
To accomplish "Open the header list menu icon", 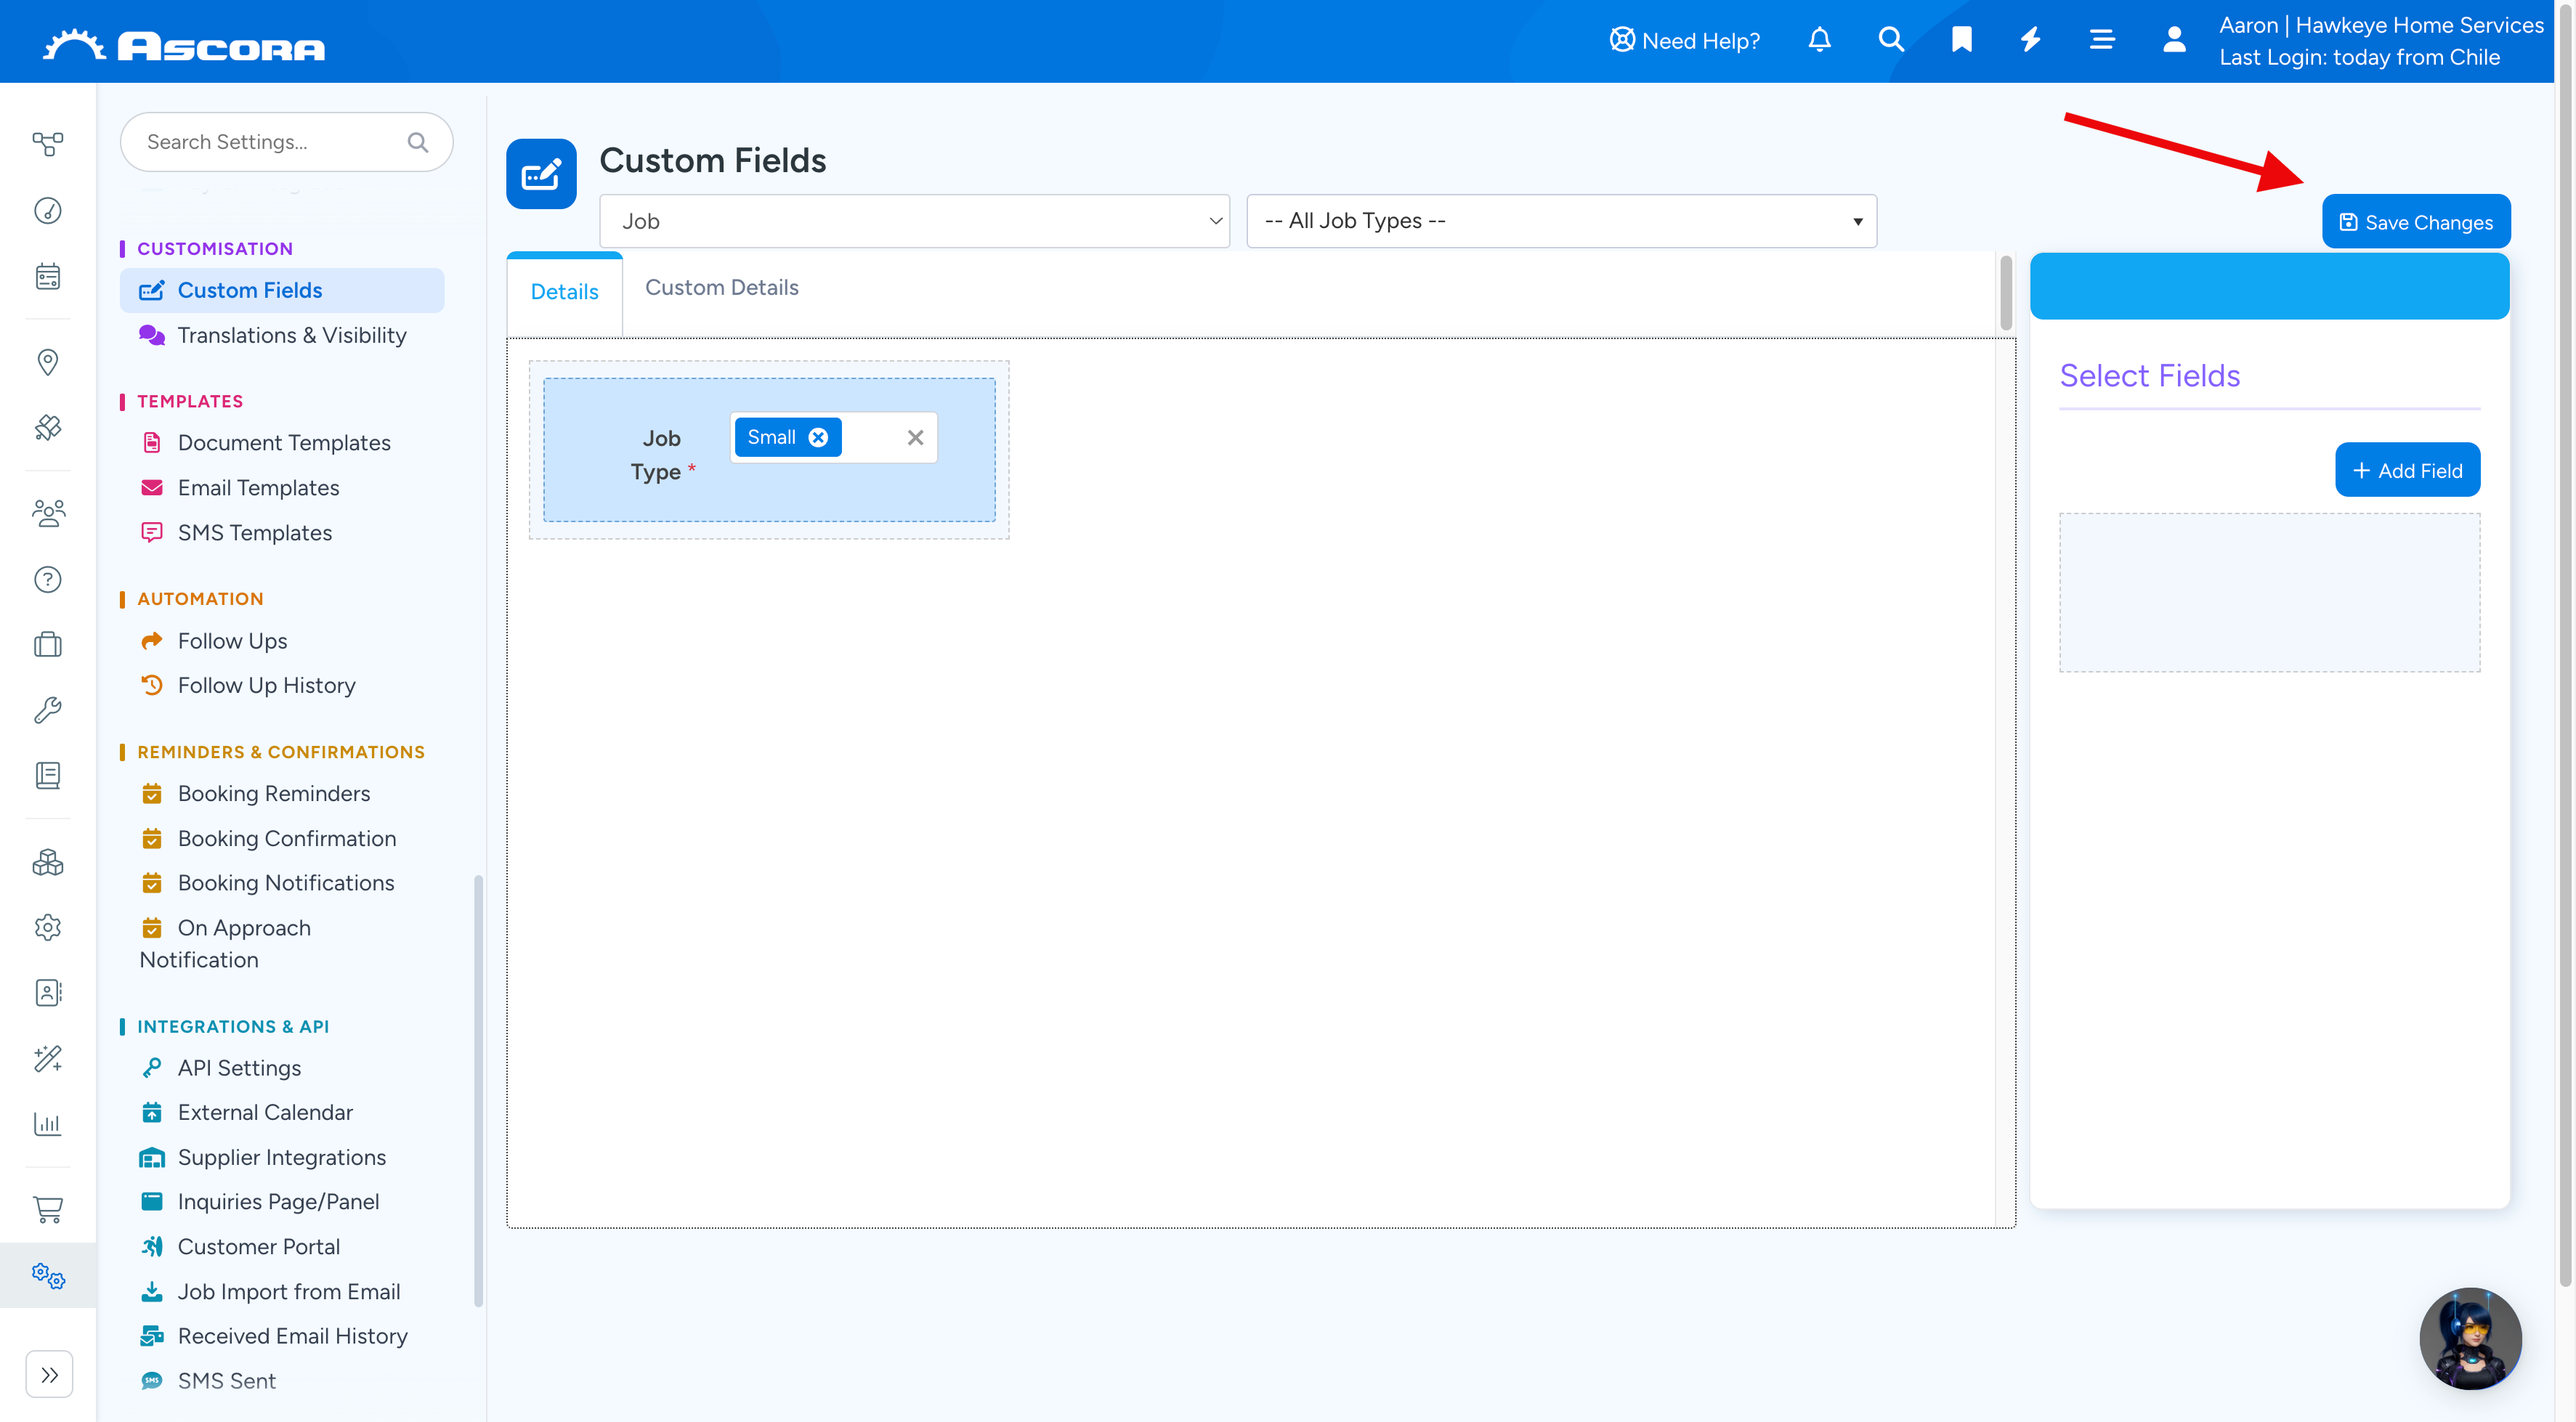I will [2102, 40].
